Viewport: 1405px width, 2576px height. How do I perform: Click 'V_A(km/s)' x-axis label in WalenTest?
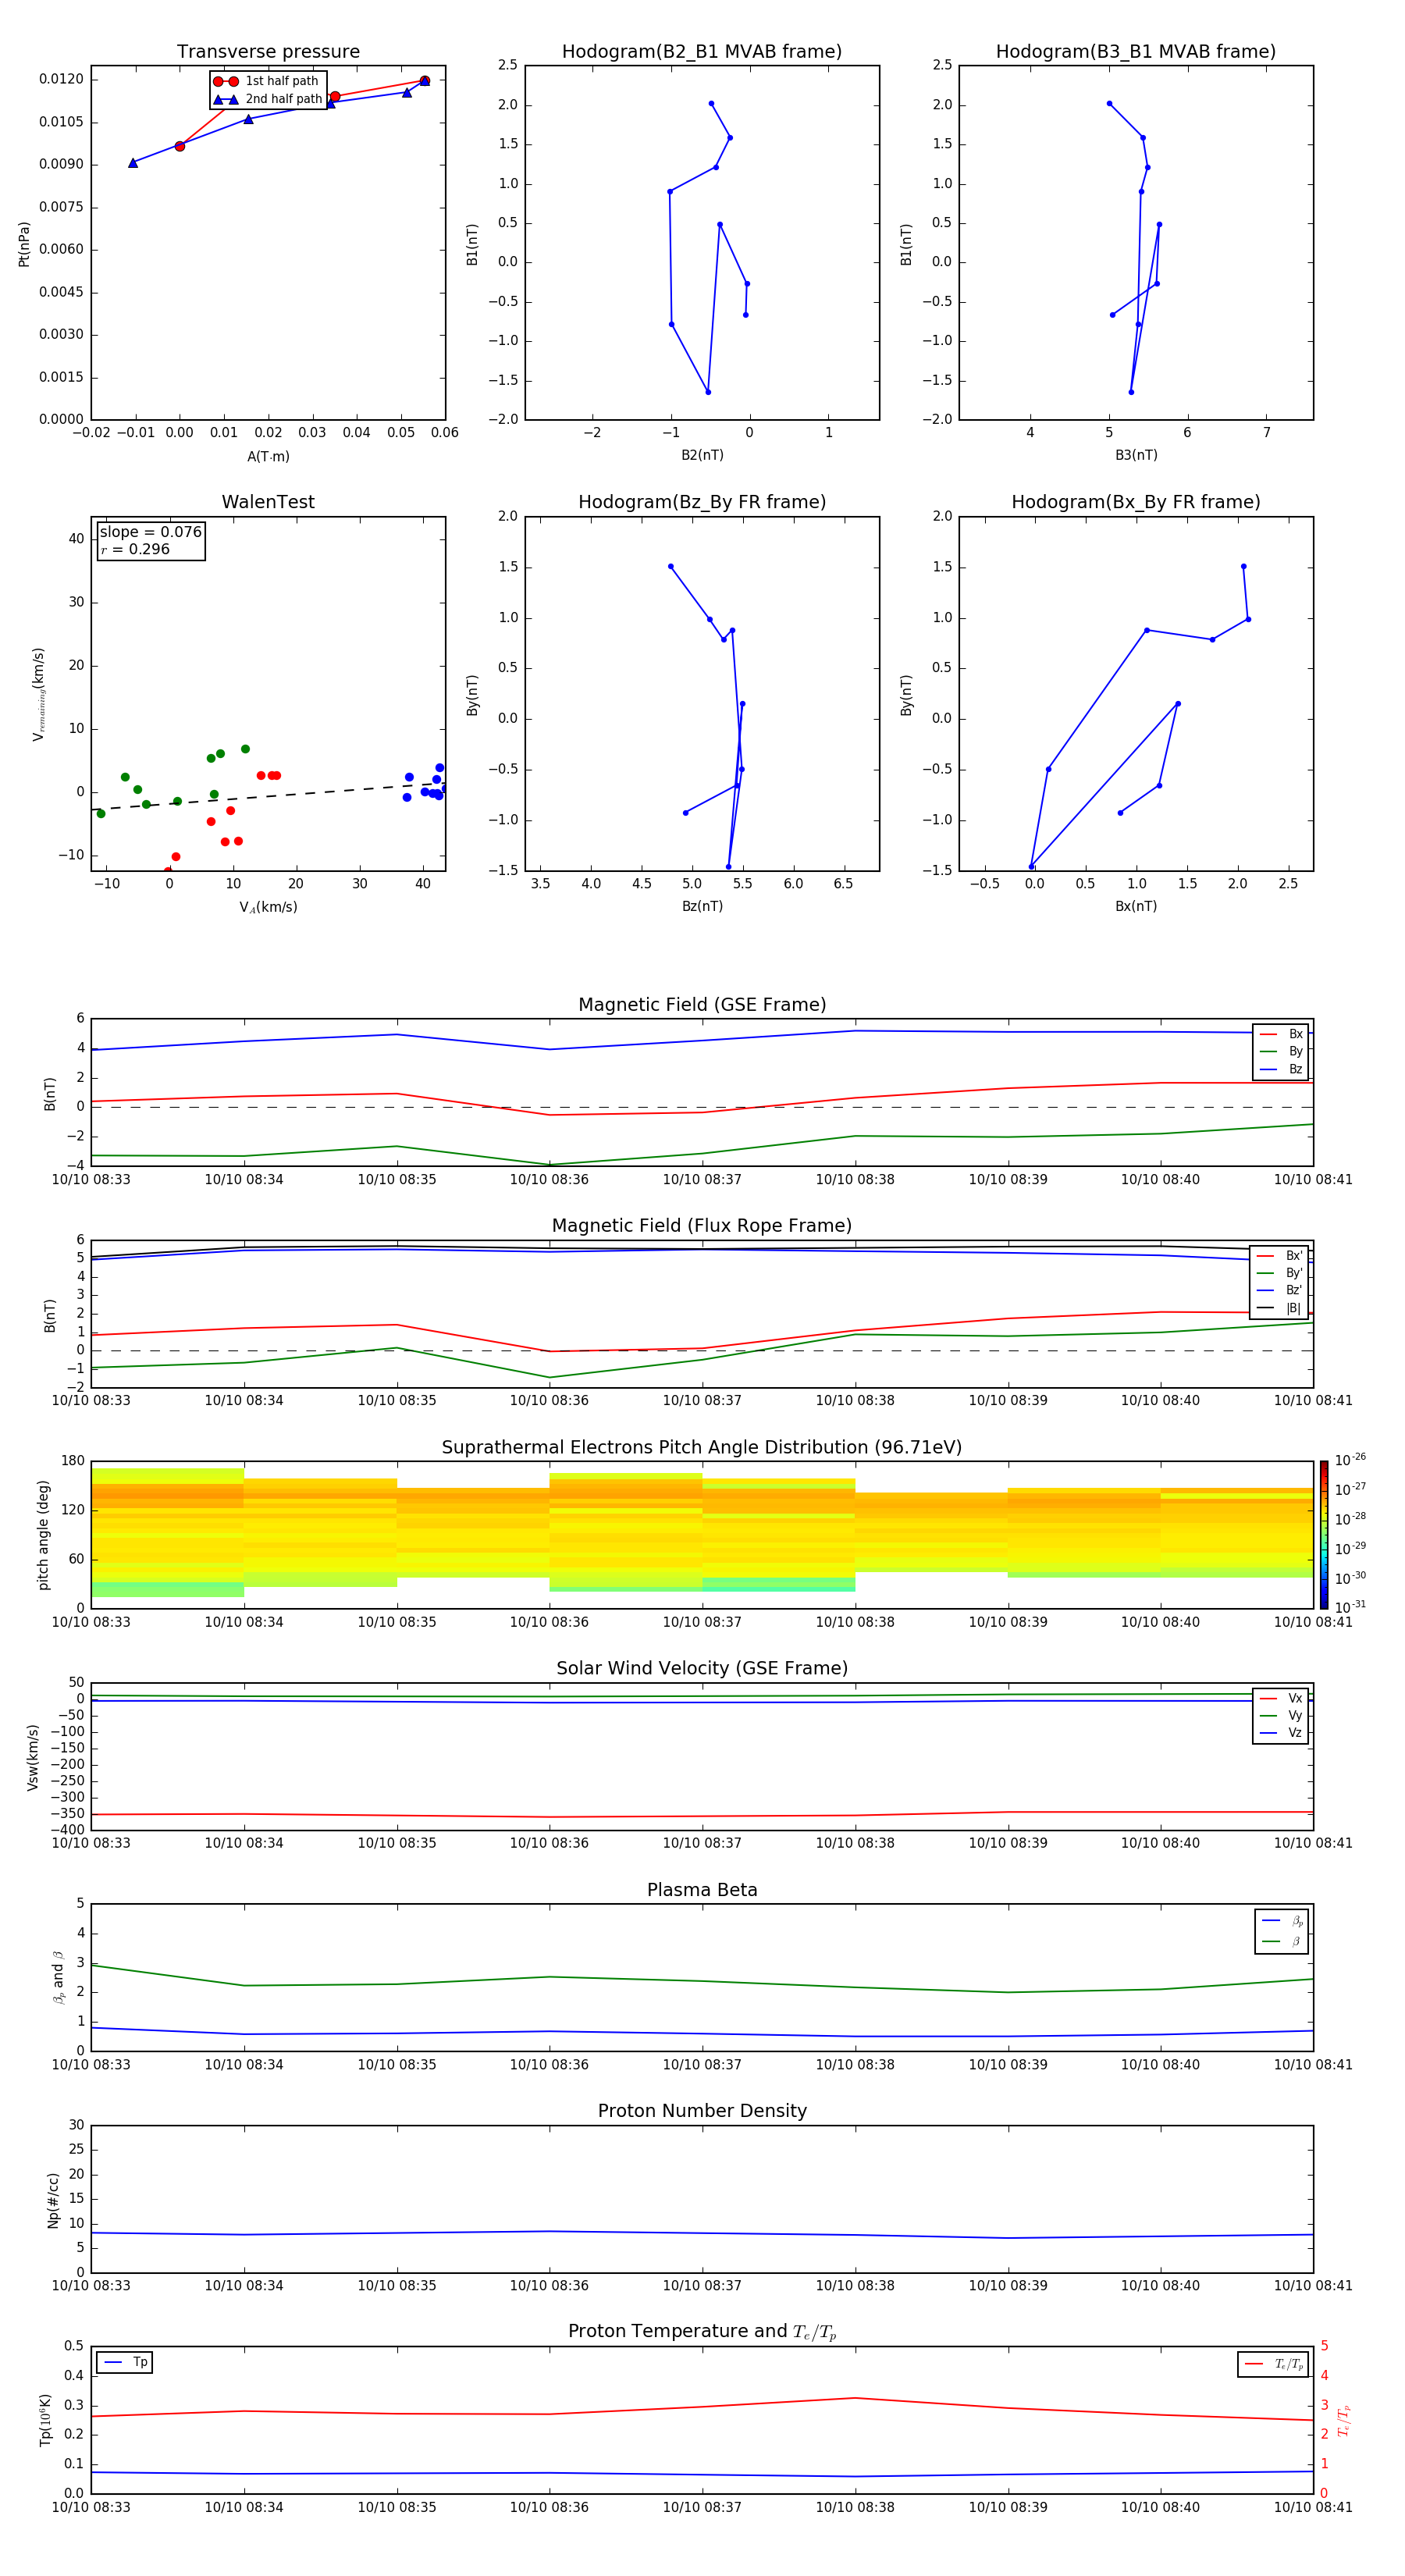[x=268, y=907]
